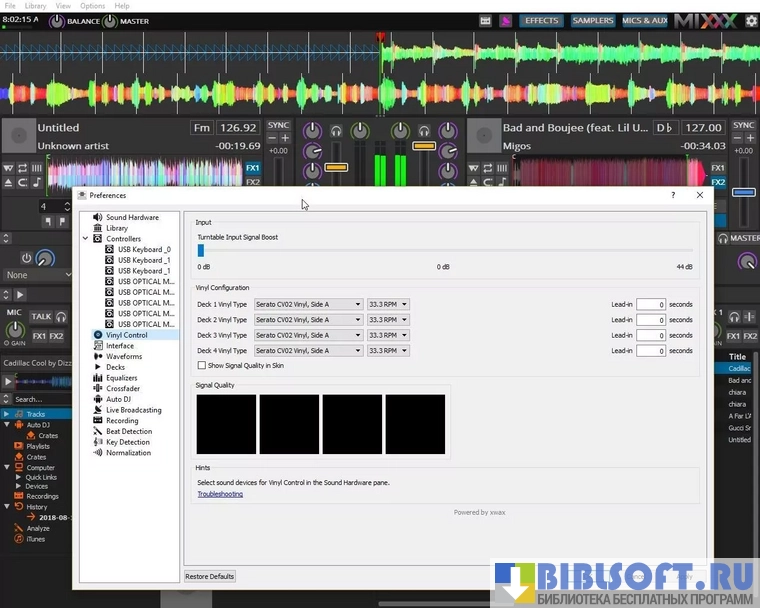Click the Restore Defaults button
Image resolution: width=760 pixels, height=608 pixels.
(x=210, y=576)
